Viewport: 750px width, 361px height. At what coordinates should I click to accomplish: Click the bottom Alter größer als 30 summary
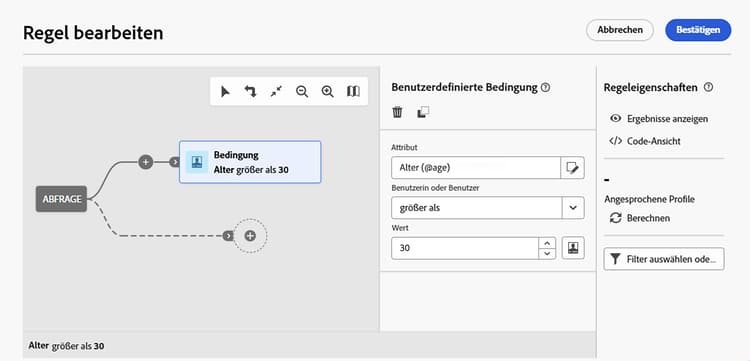[66, 345]
